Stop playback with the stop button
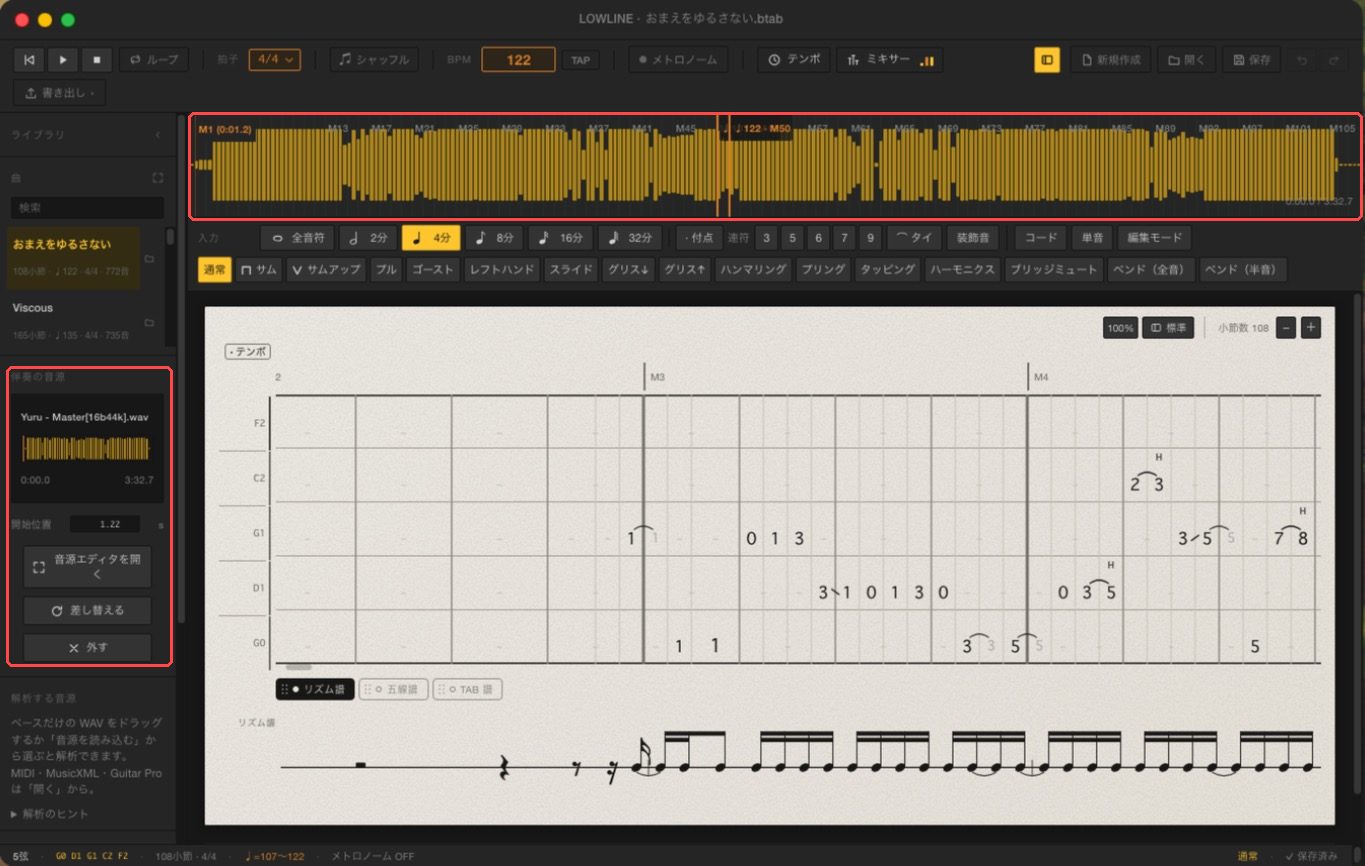 [x=97, y=60]
